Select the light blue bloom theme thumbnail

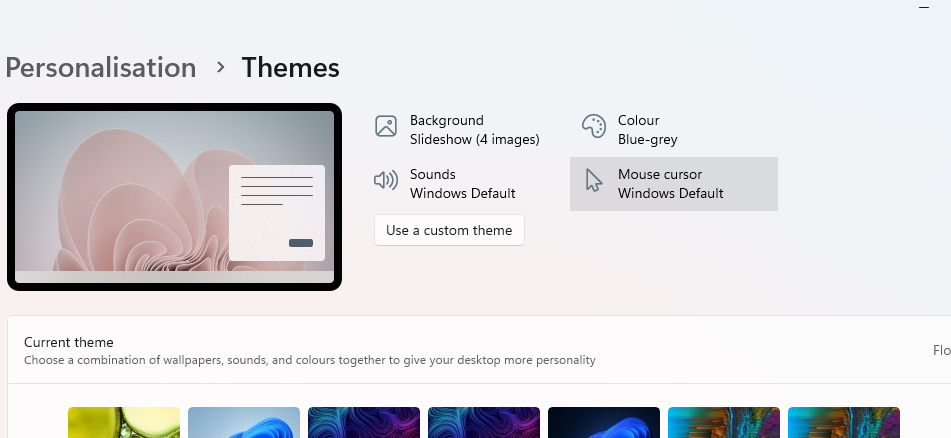pos(244,423)
